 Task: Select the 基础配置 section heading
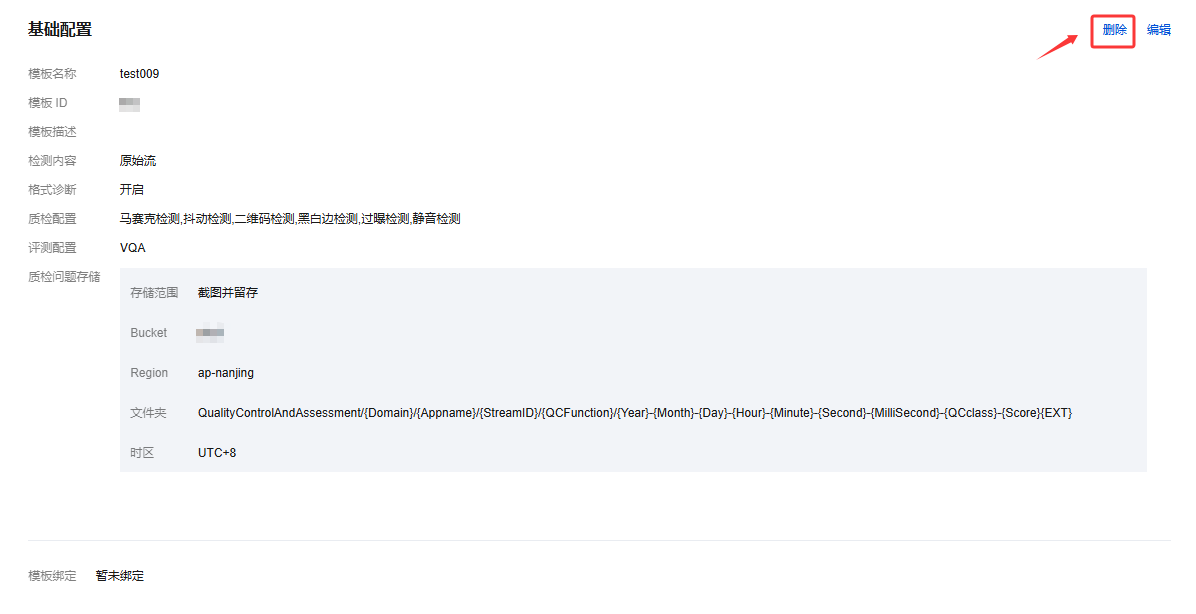[60, 30]
